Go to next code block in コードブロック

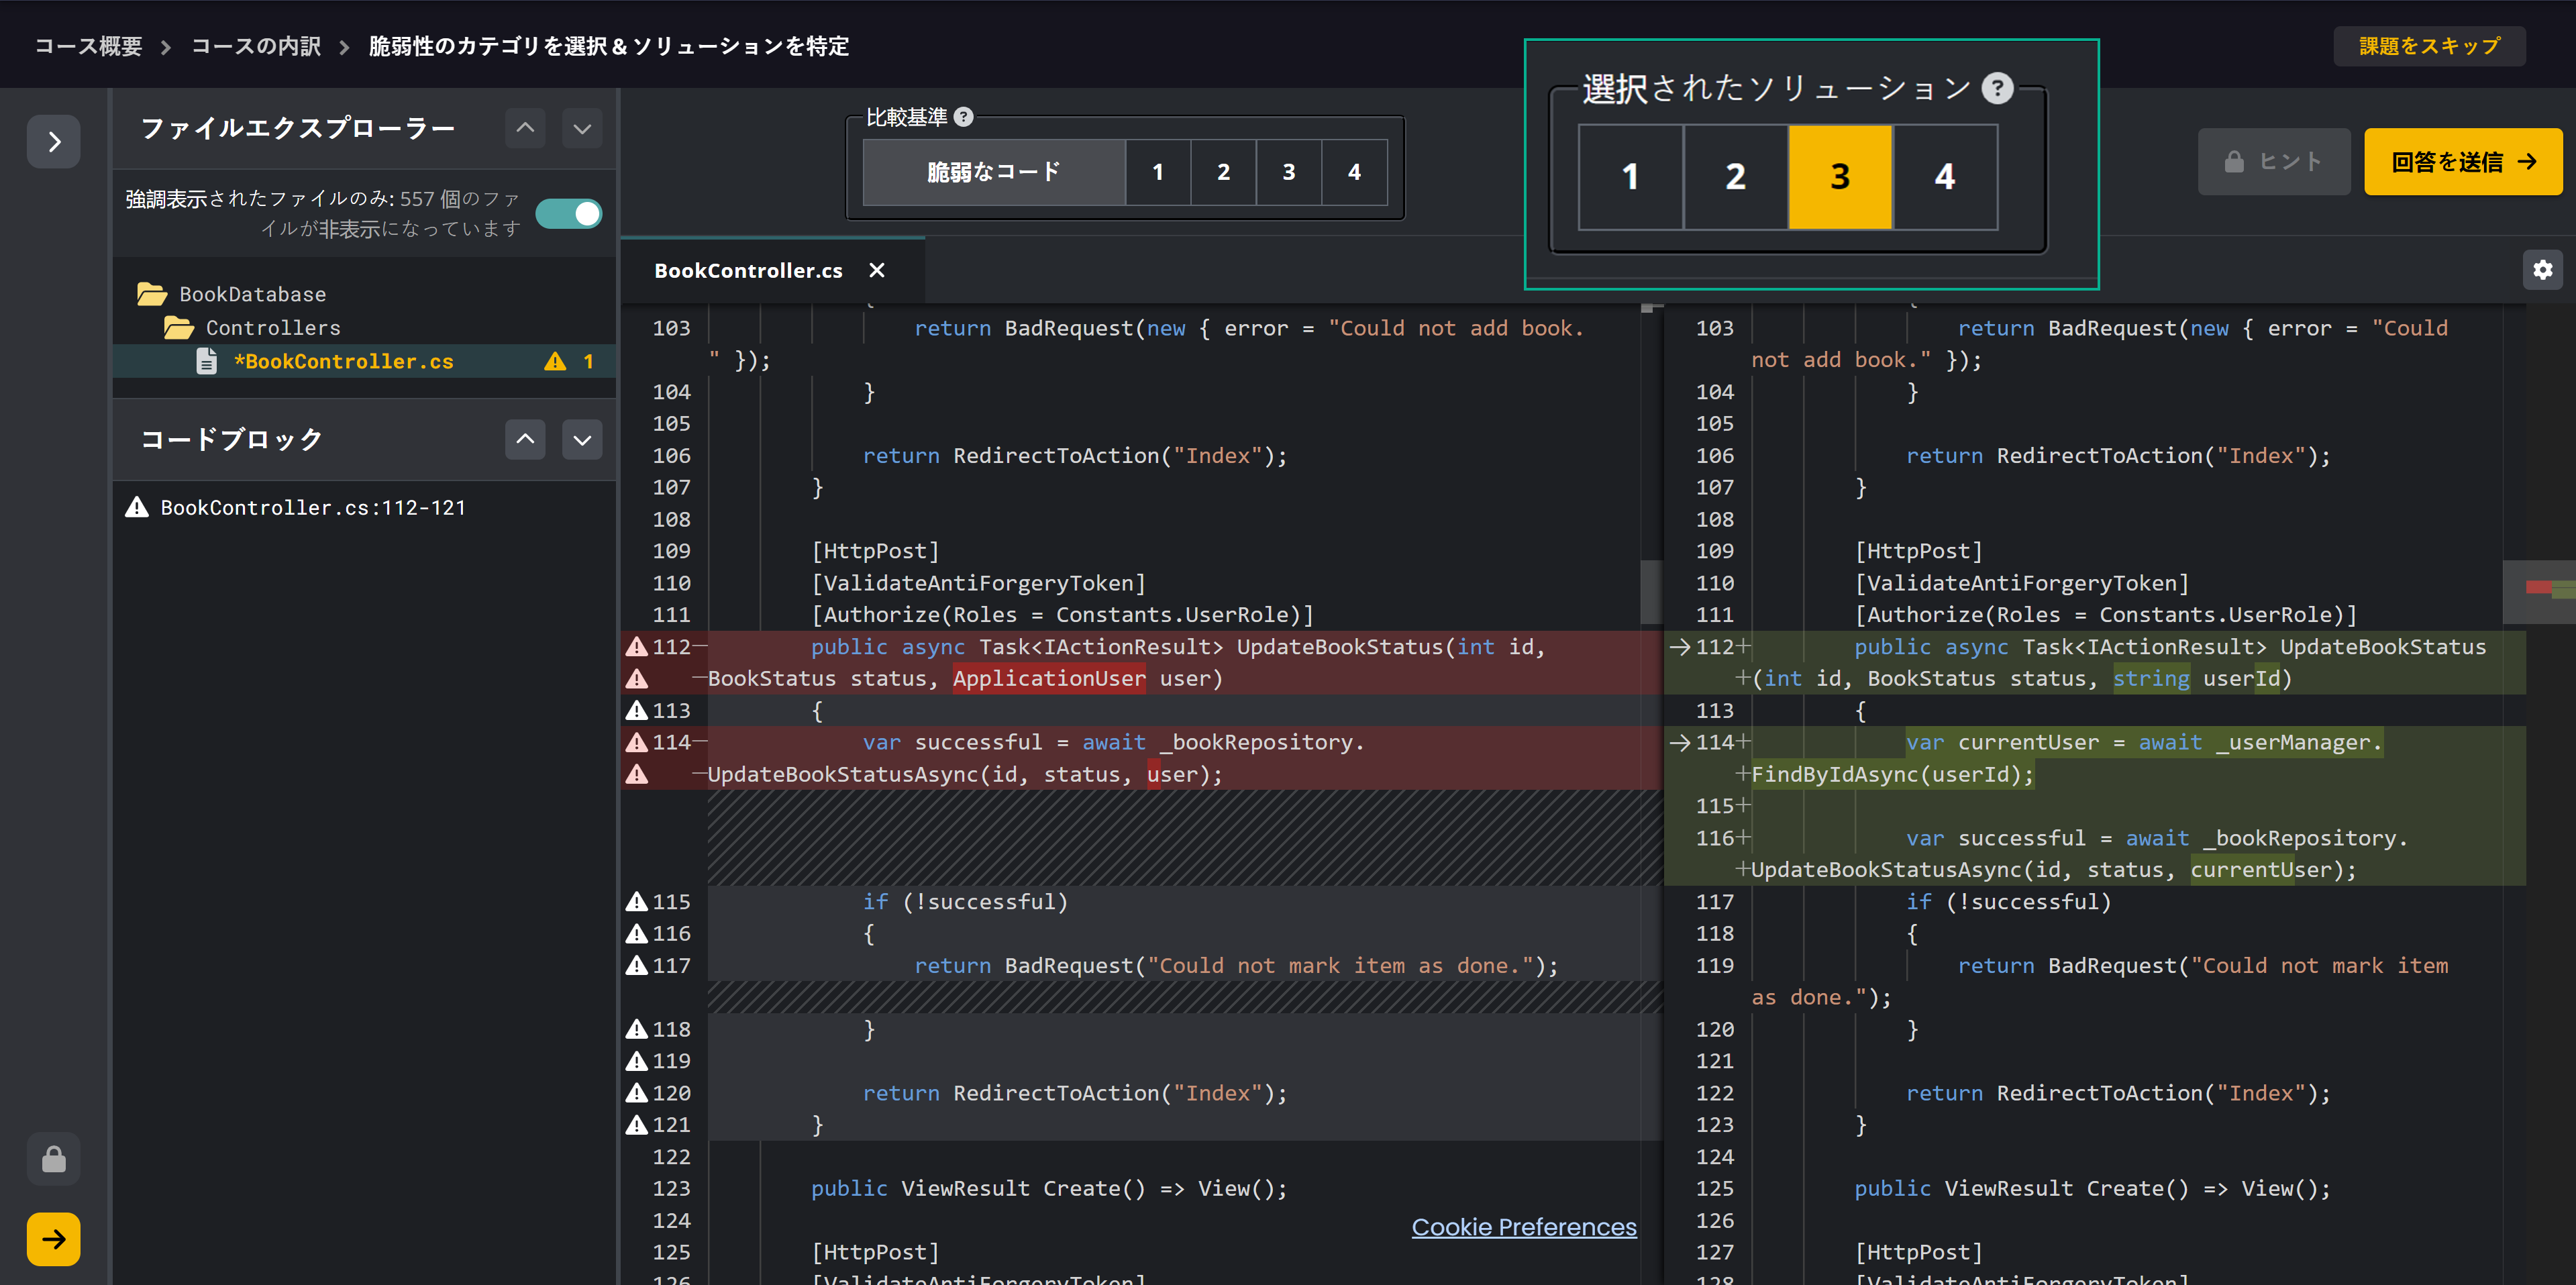(x=582, y=439)
